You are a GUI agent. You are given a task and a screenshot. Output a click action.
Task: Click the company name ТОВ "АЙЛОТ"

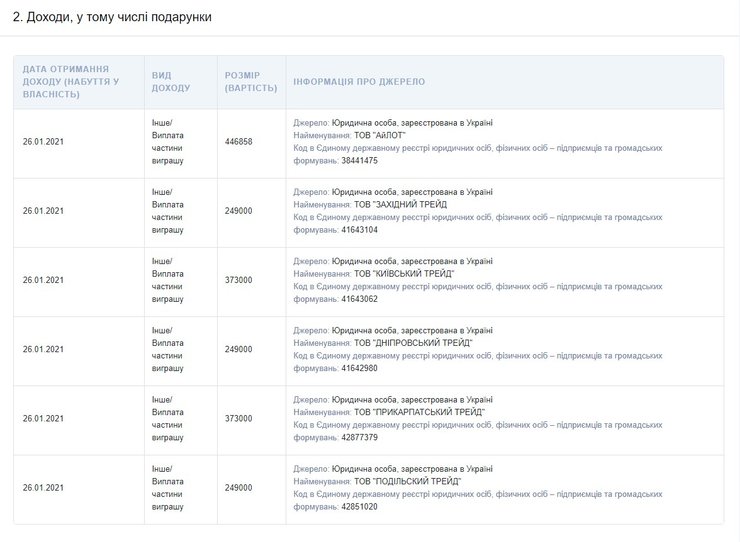point(381,135)
